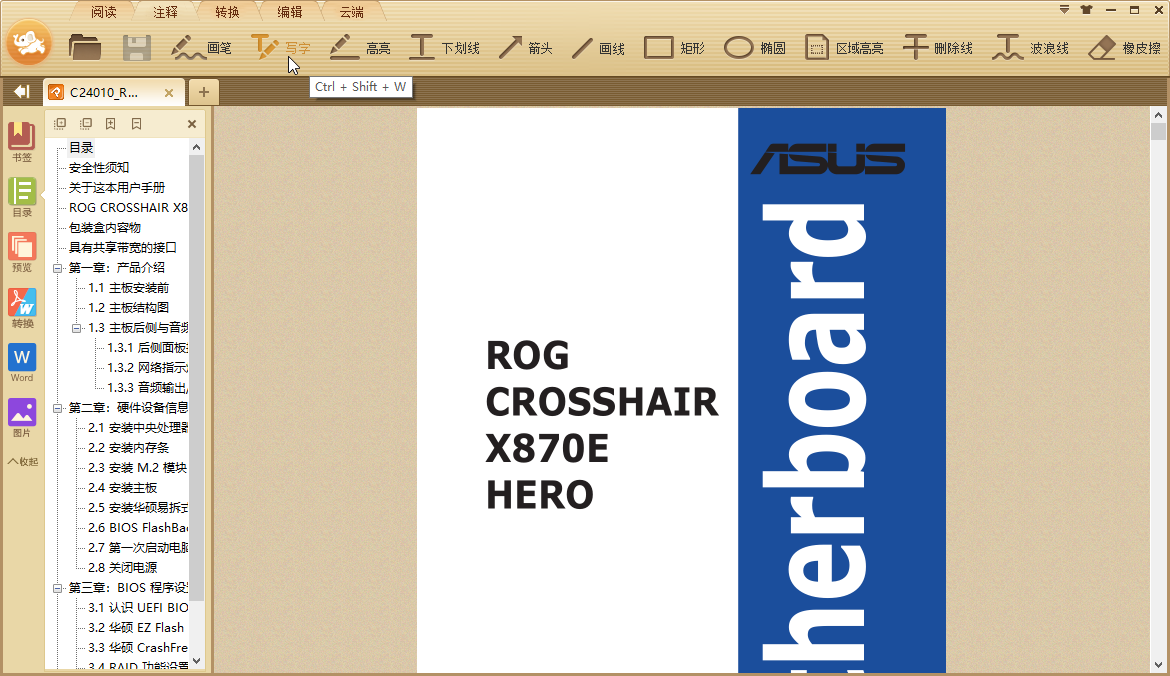The height and width of the screenshot is (676, 1170).
Task: Go to 2.4 安装主板 section
Action: coord(122,488)
